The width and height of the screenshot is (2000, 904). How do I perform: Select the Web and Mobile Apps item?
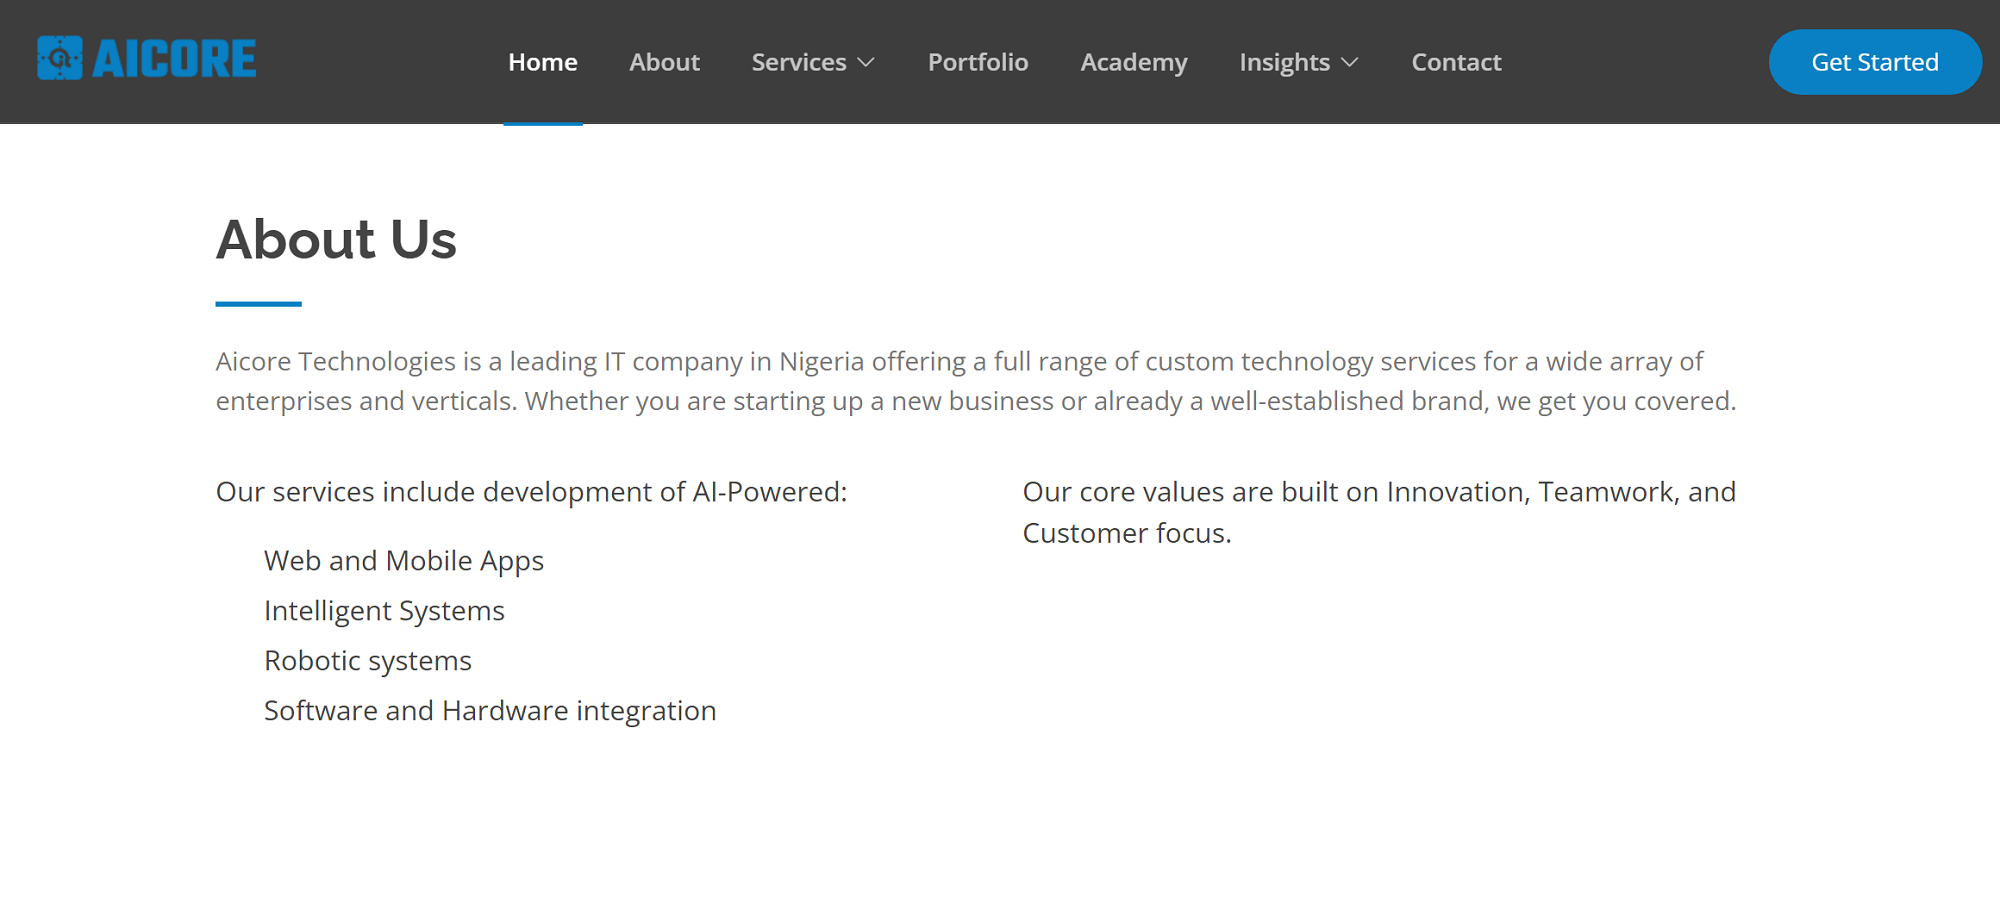[403, 561]
